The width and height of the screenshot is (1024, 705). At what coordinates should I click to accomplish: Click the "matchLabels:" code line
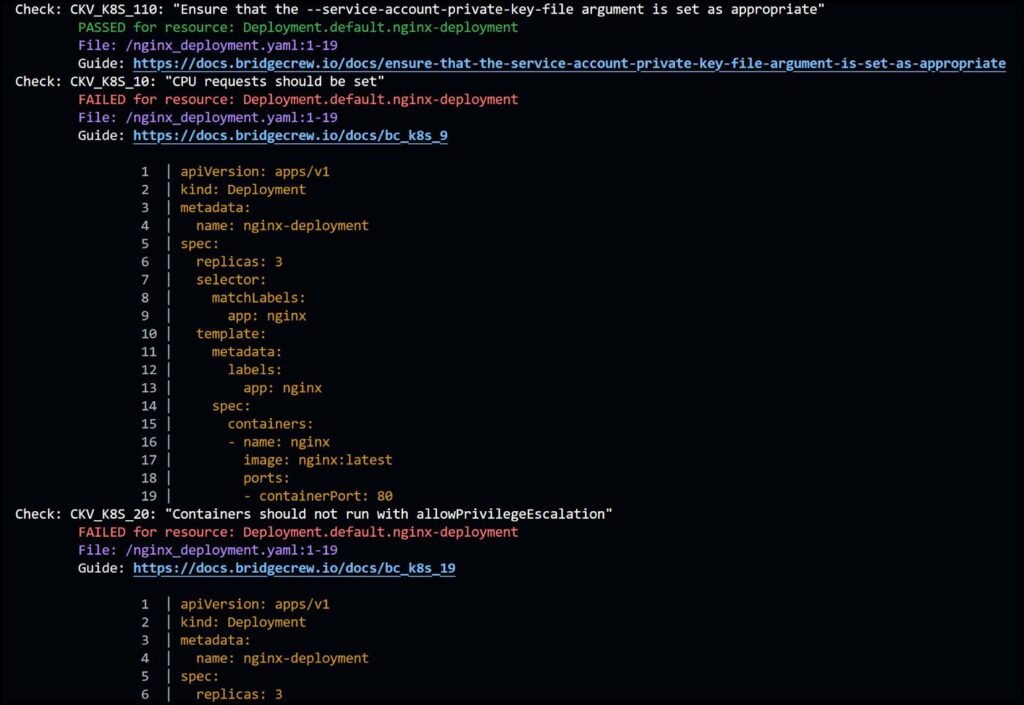[258, 297]
